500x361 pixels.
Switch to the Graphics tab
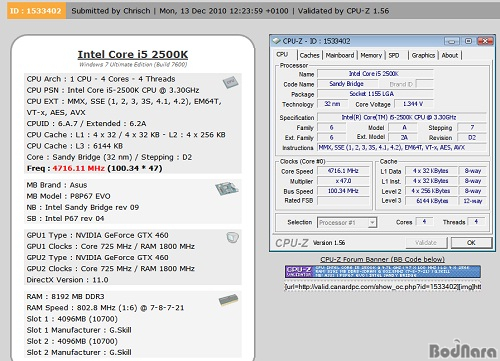423,55
